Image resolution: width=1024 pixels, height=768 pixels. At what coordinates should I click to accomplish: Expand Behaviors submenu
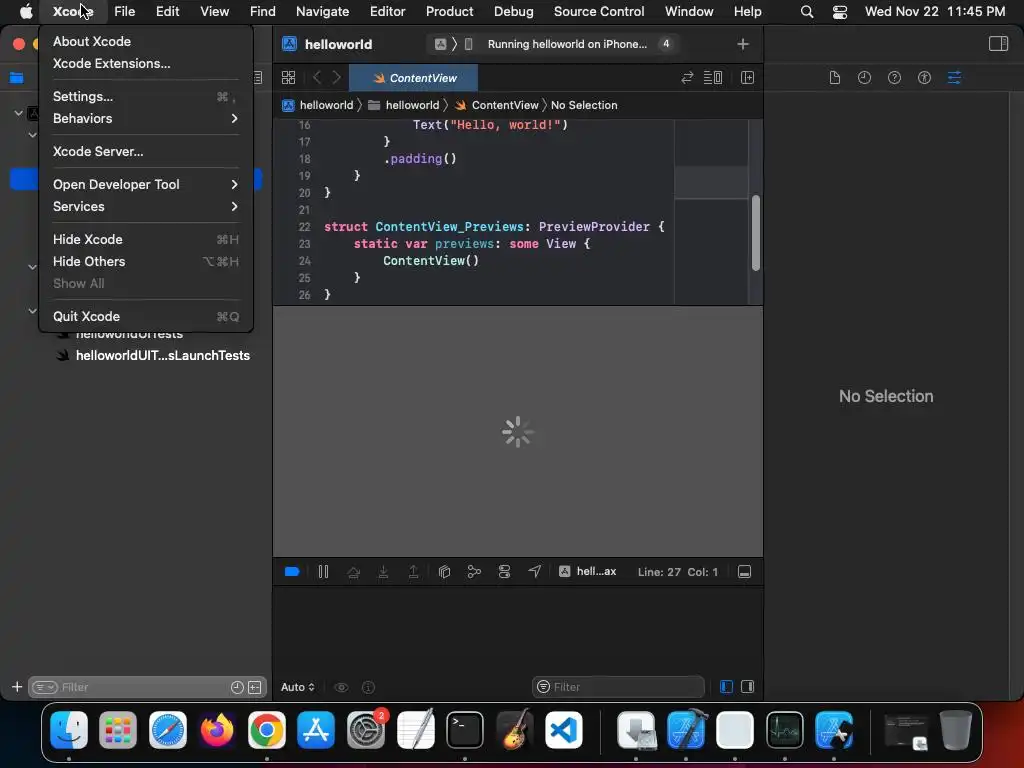(x=145, y=118)
